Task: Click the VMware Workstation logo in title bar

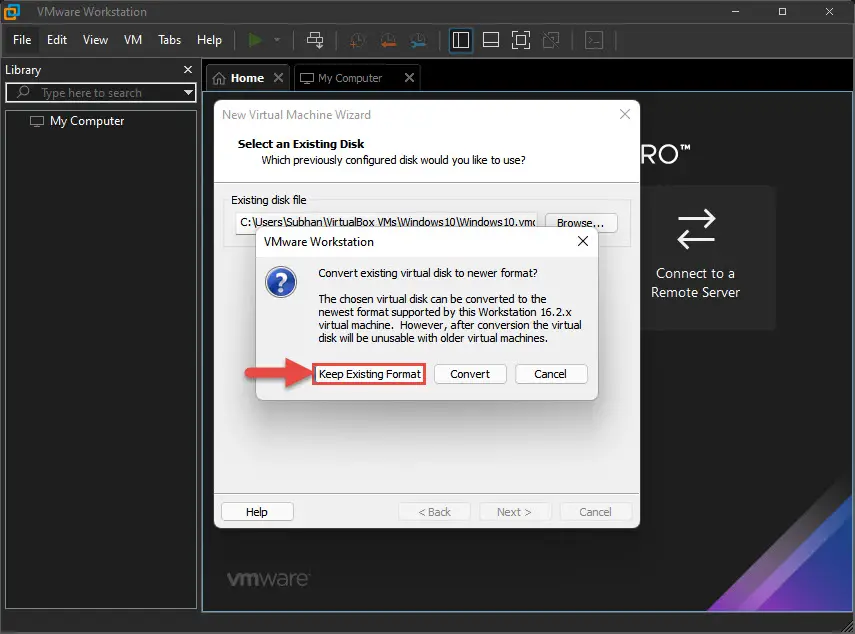Action: point(11,11)
